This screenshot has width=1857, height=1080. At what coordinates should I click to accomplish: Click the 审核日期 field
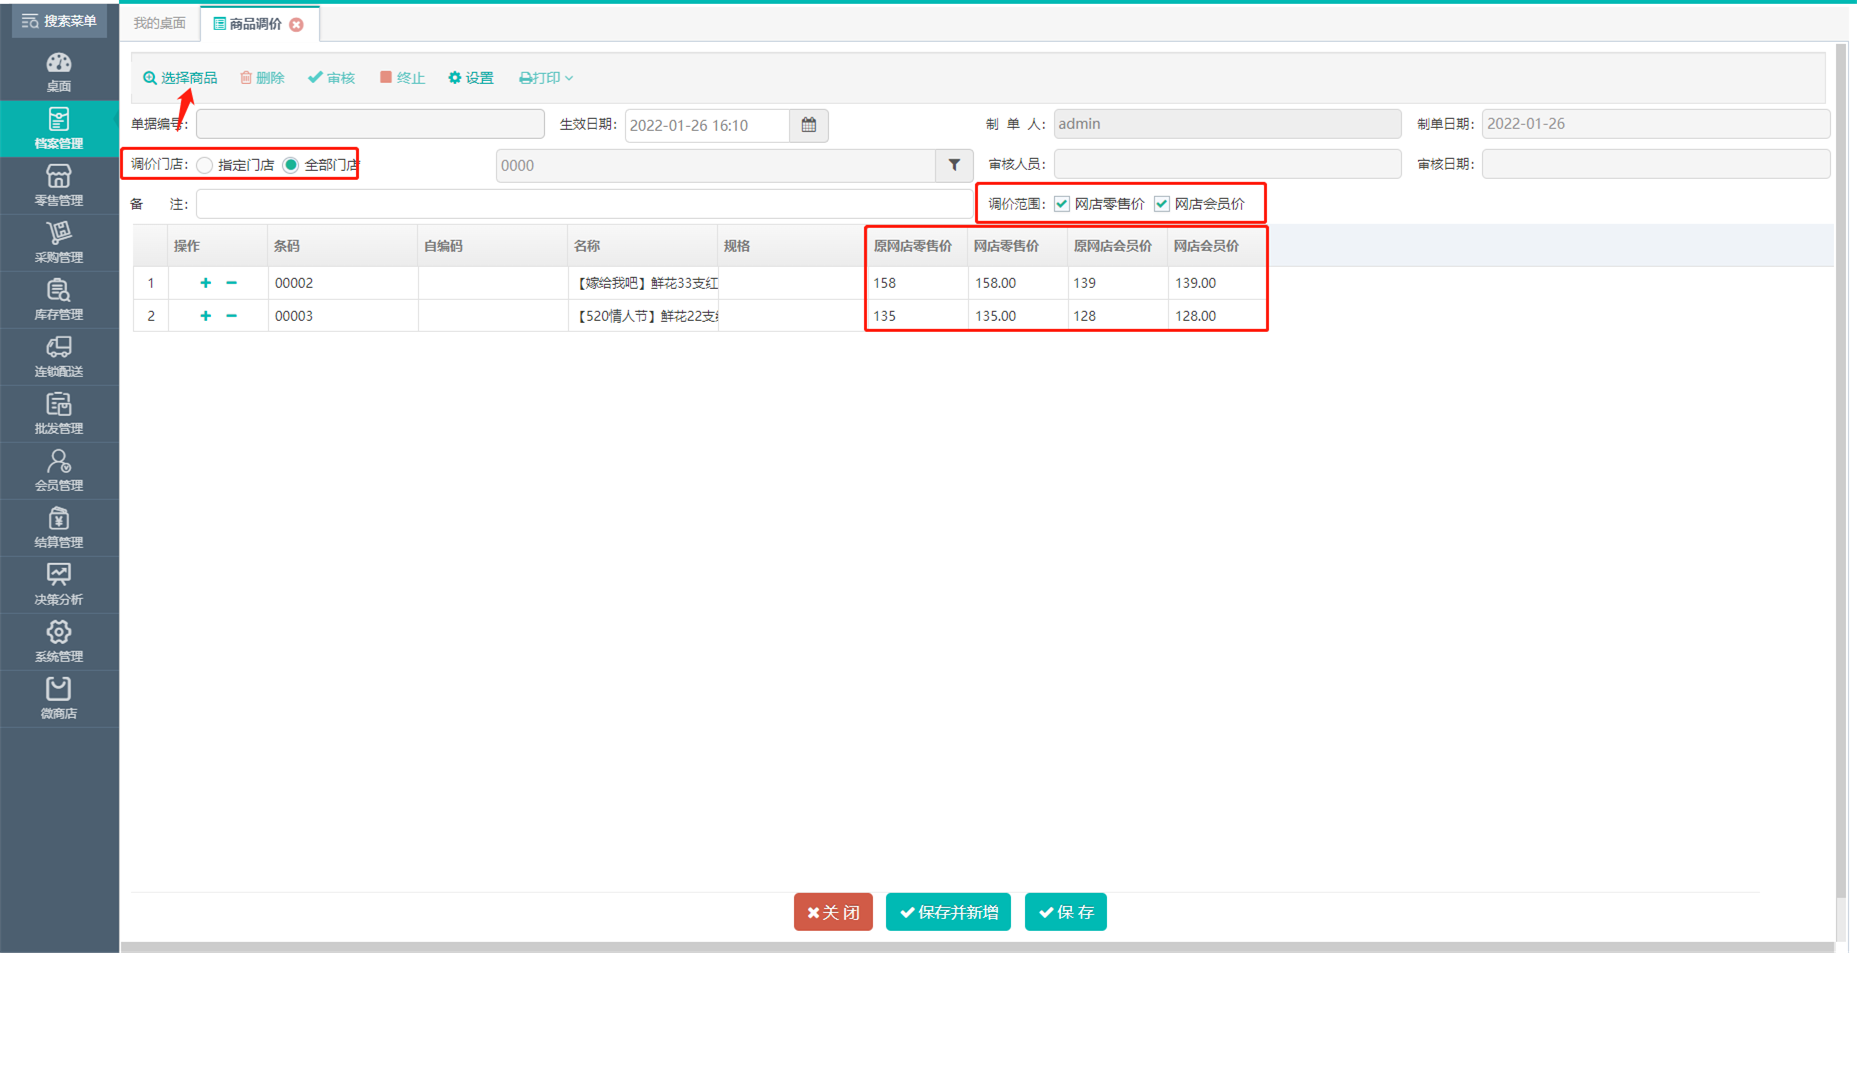[1656, 164]
